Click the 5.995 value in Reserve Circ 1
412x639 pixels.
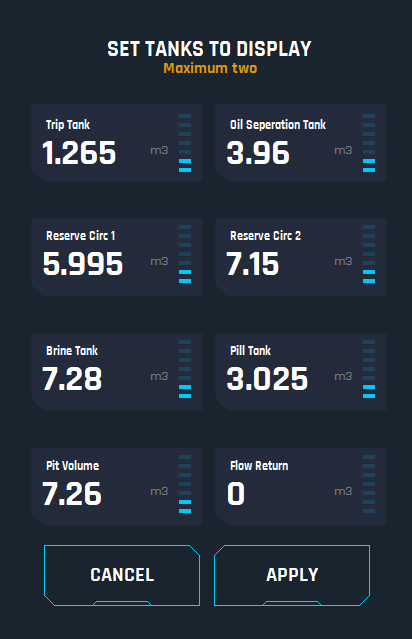[83, 264]
